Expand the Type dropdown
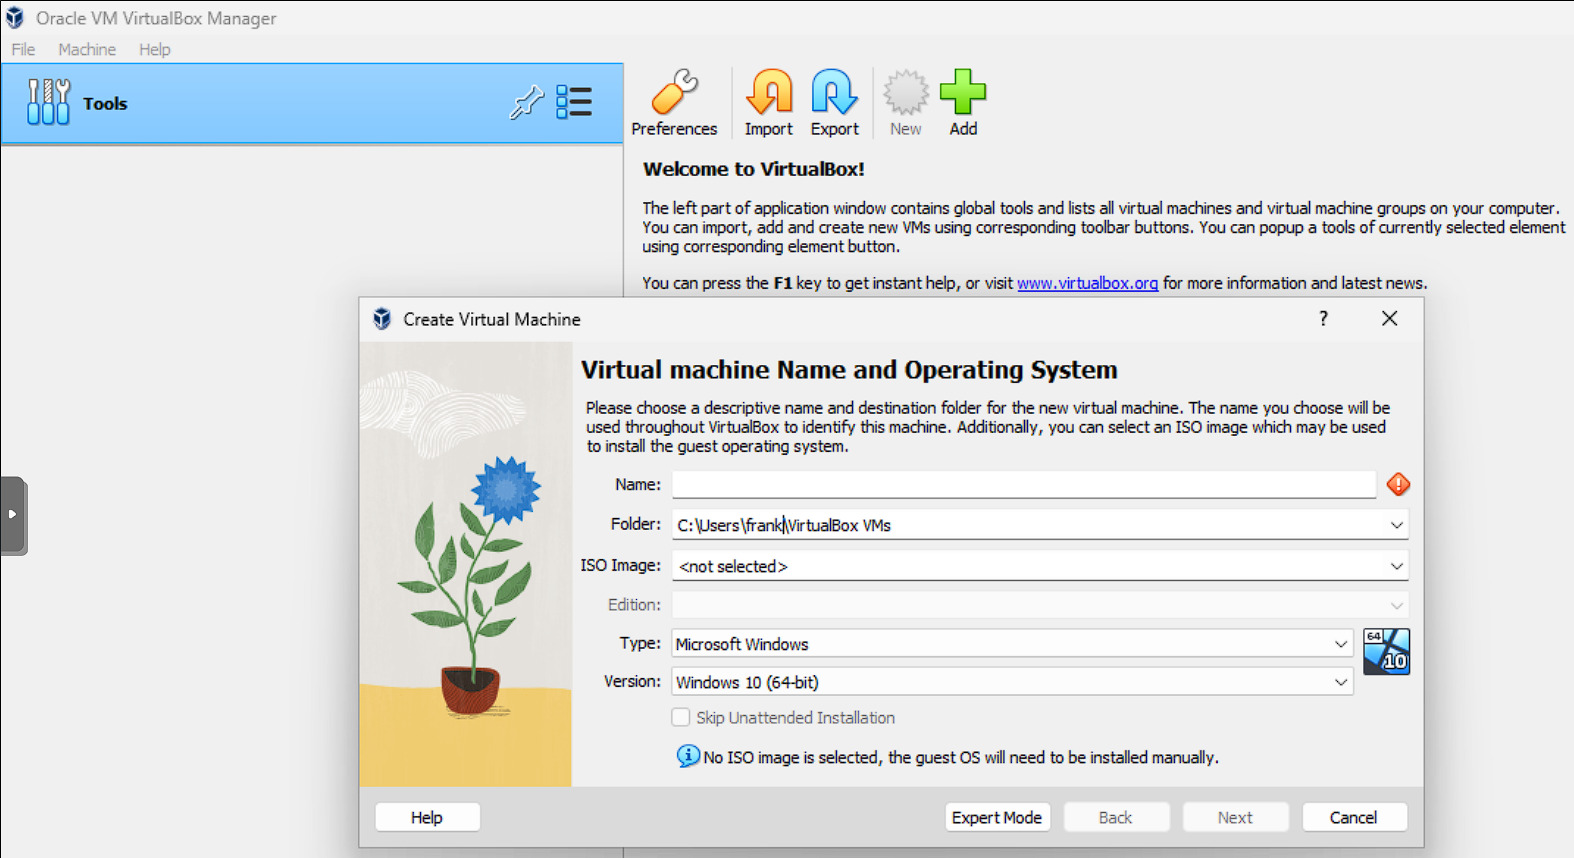1574x858 pixels. coord(1340,644)
